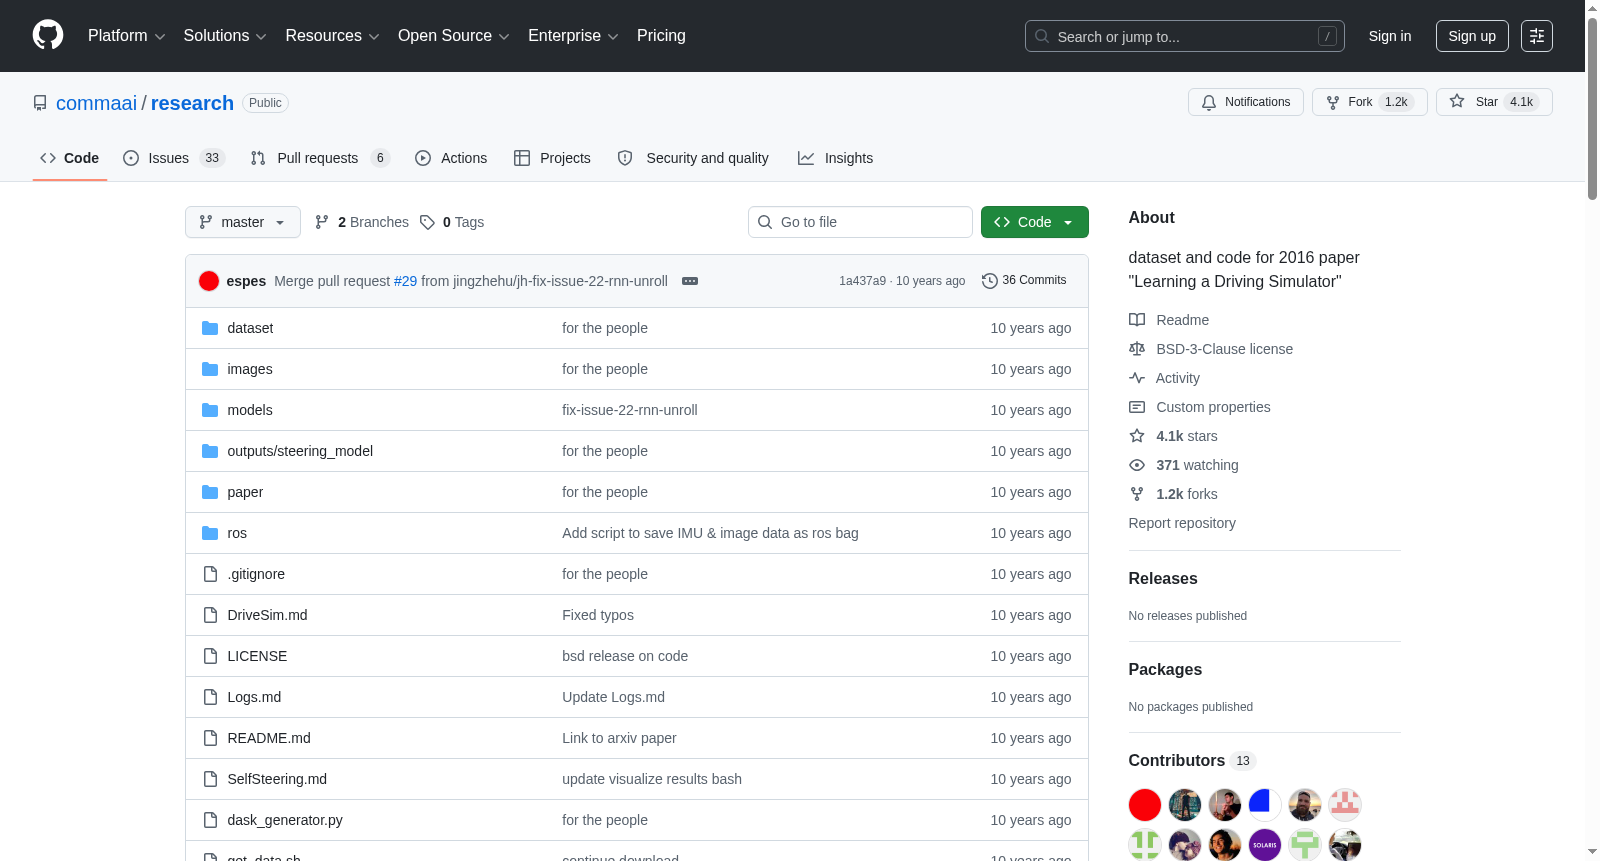Open pull request #29 link
The height and width of the screenshot is (861, 1600).
[x=406, y=281]
